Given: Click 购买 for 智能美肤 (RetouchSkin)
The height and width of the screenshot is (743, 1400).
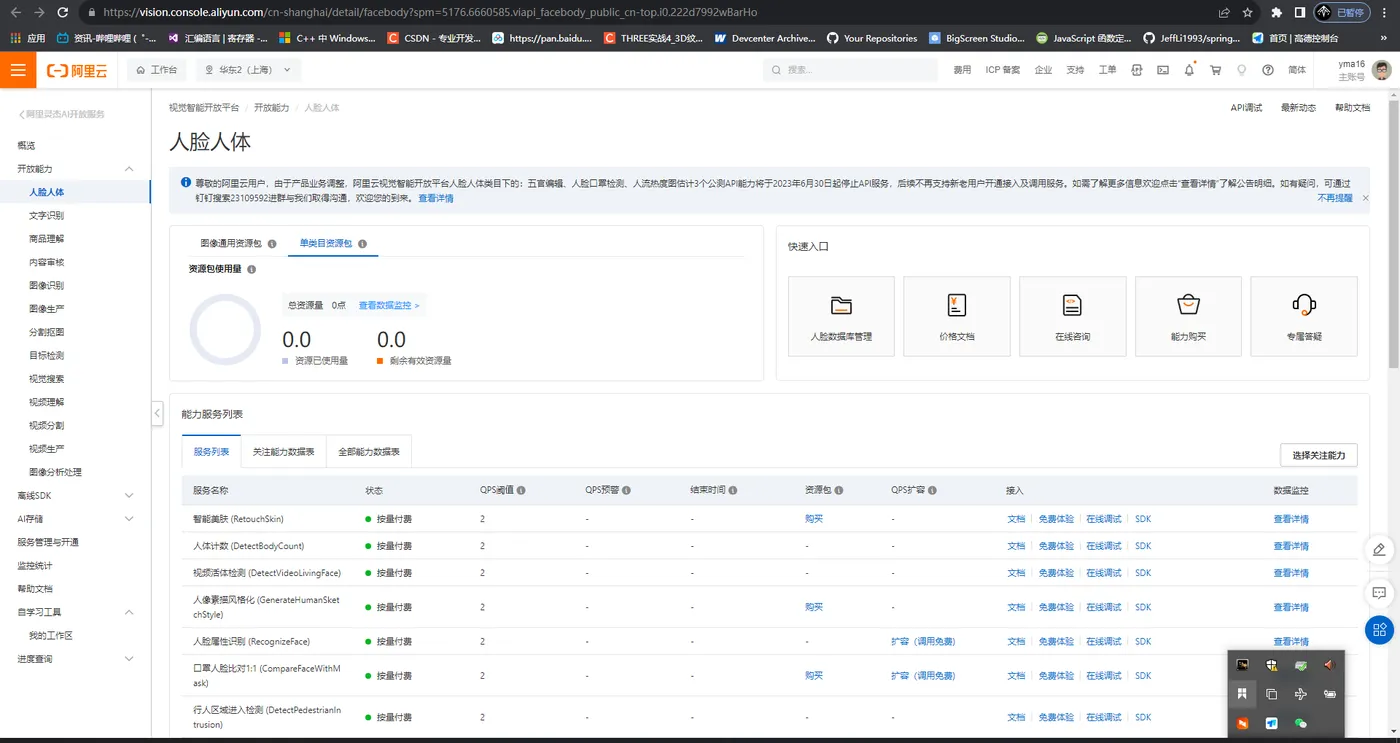Looking at the screenshot, I should pyautogui.click(x=814, y=519).
